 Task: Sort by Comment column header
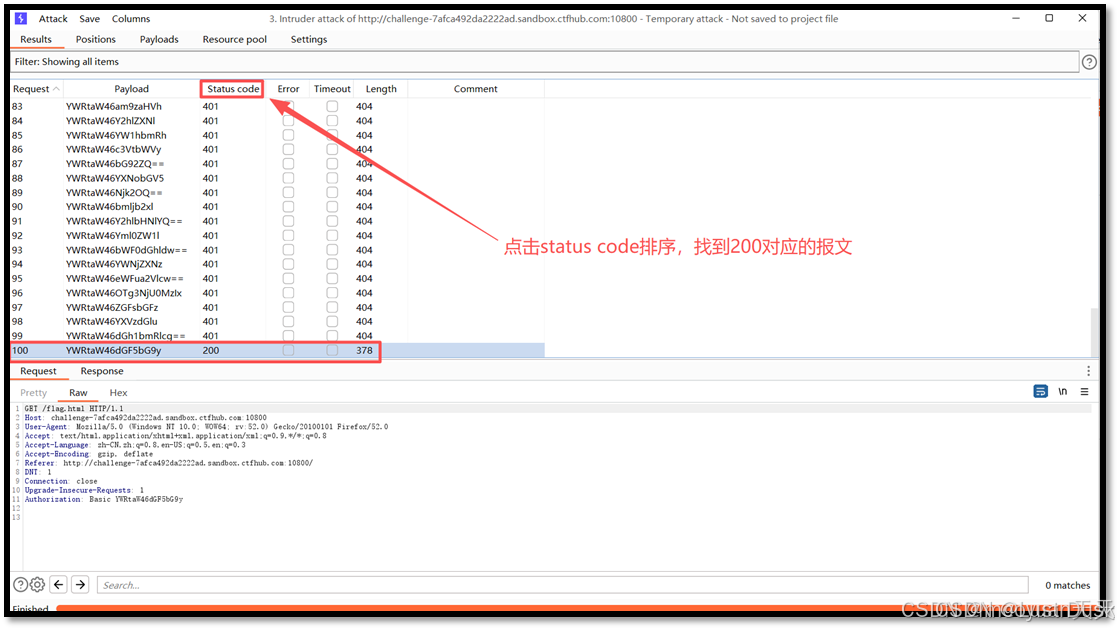pos(475,88)
